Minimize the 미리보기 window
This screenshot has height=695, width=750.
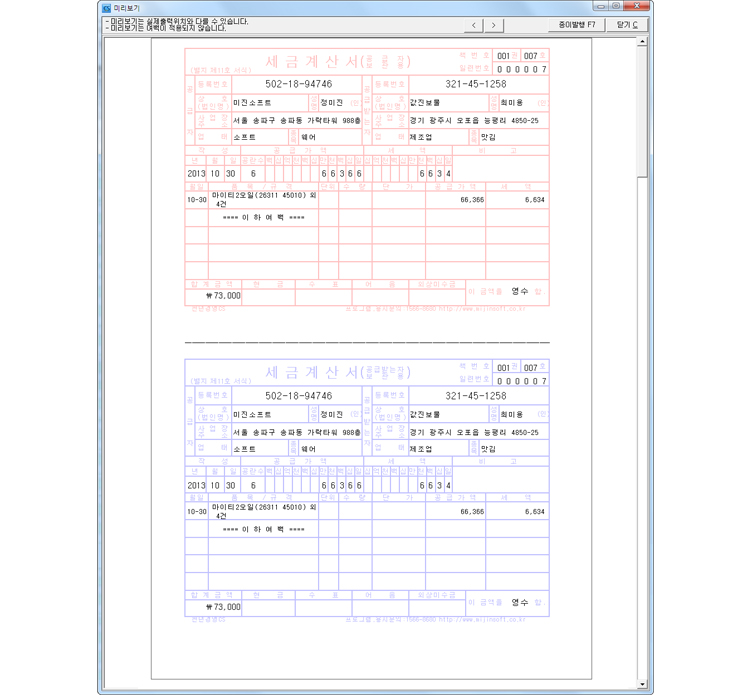601,6
